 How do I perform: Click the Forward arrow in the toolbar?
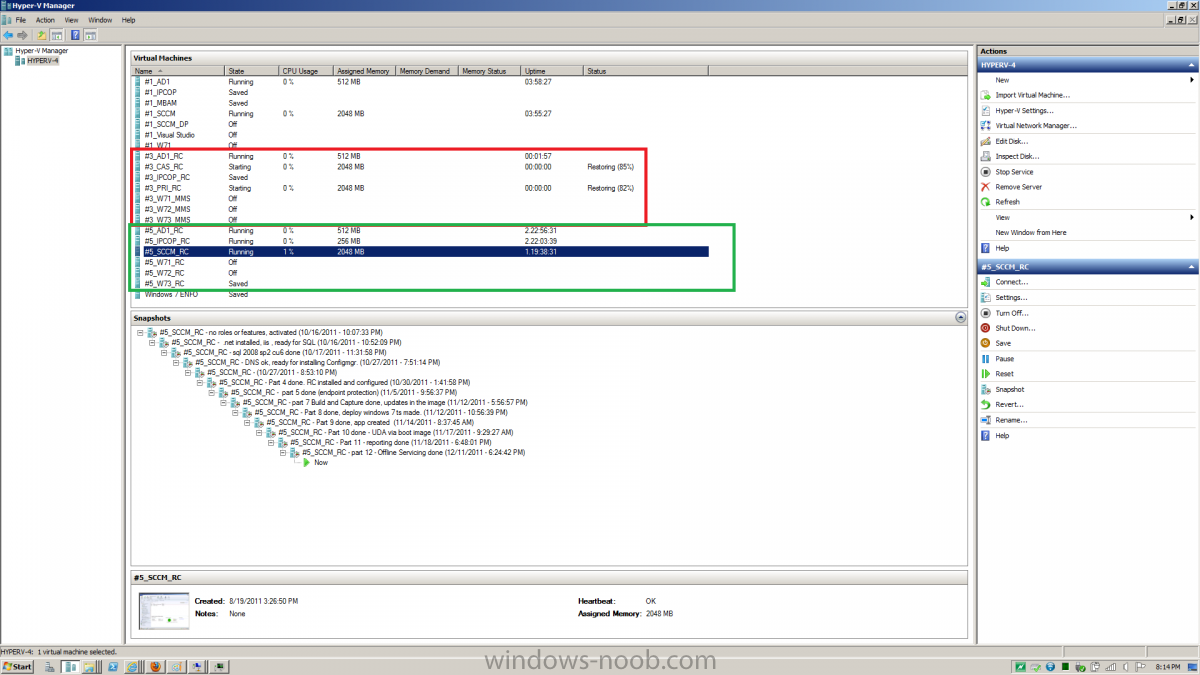(x=22, y=35)
